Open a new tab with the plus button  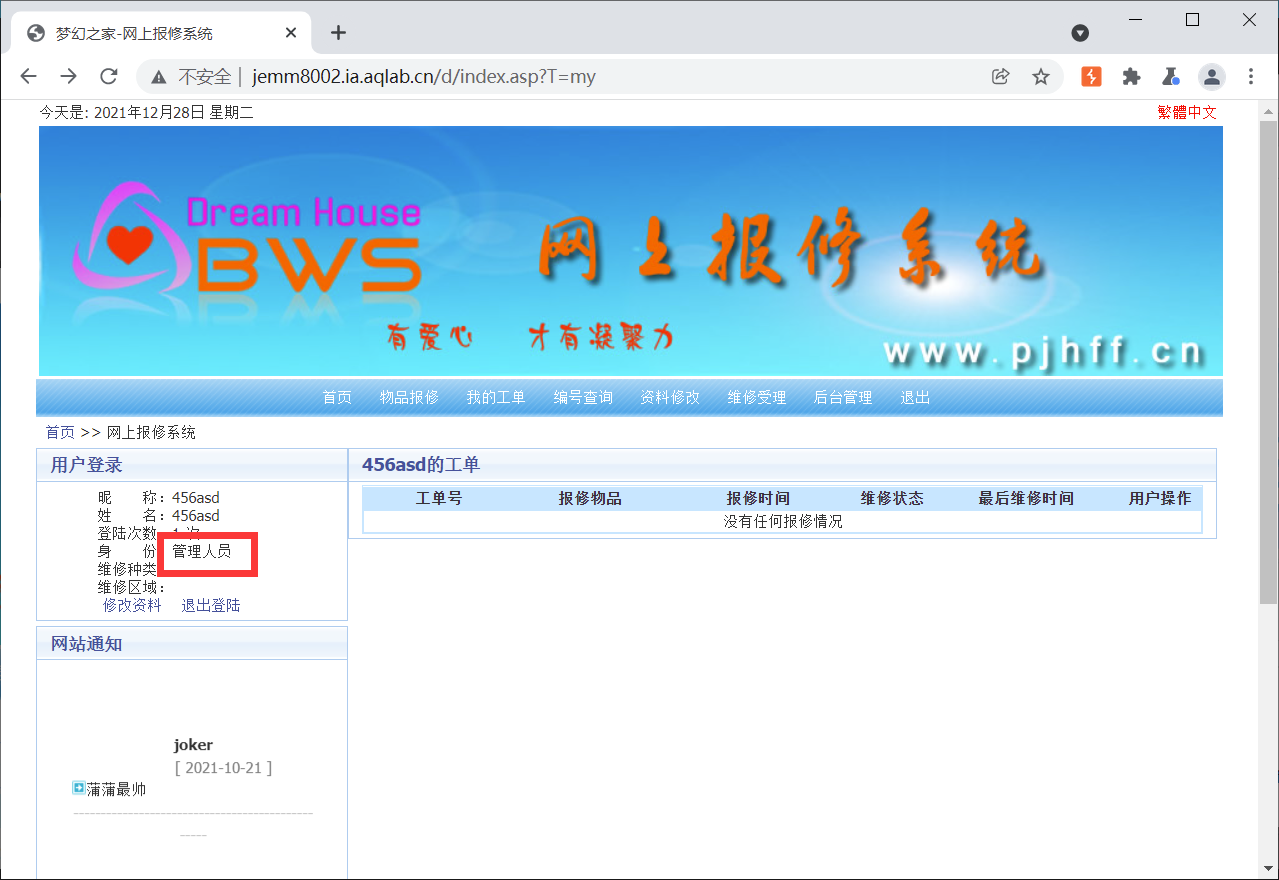pos(338,32)
